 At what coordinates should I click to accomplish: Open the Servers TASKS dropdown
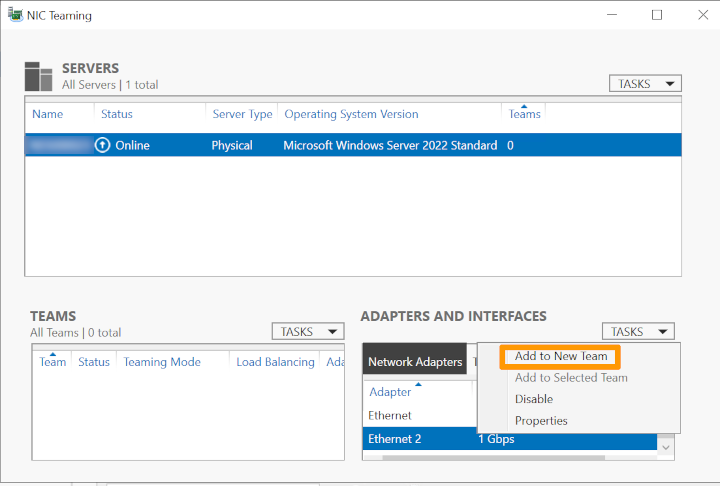click(x=645, y=84)
